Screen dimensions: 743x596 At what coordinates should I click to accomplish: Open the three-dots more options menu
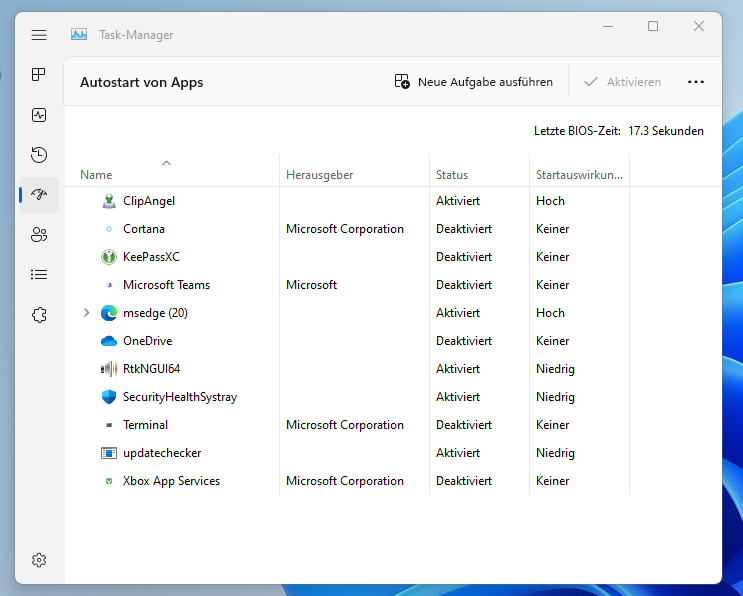(x=696, y=82)
